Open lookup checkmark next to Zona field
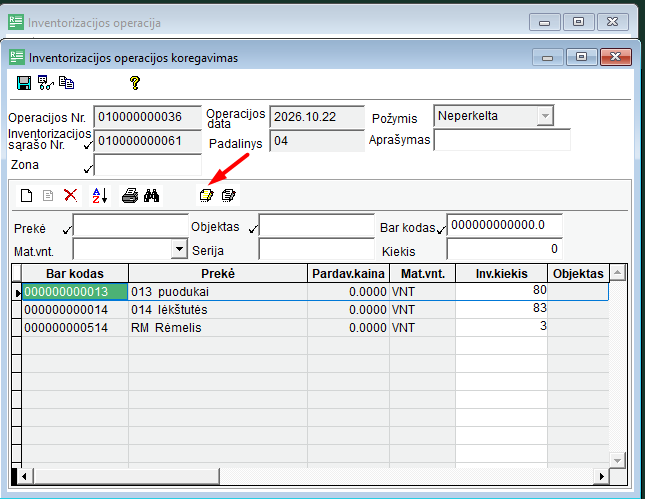 88,169
